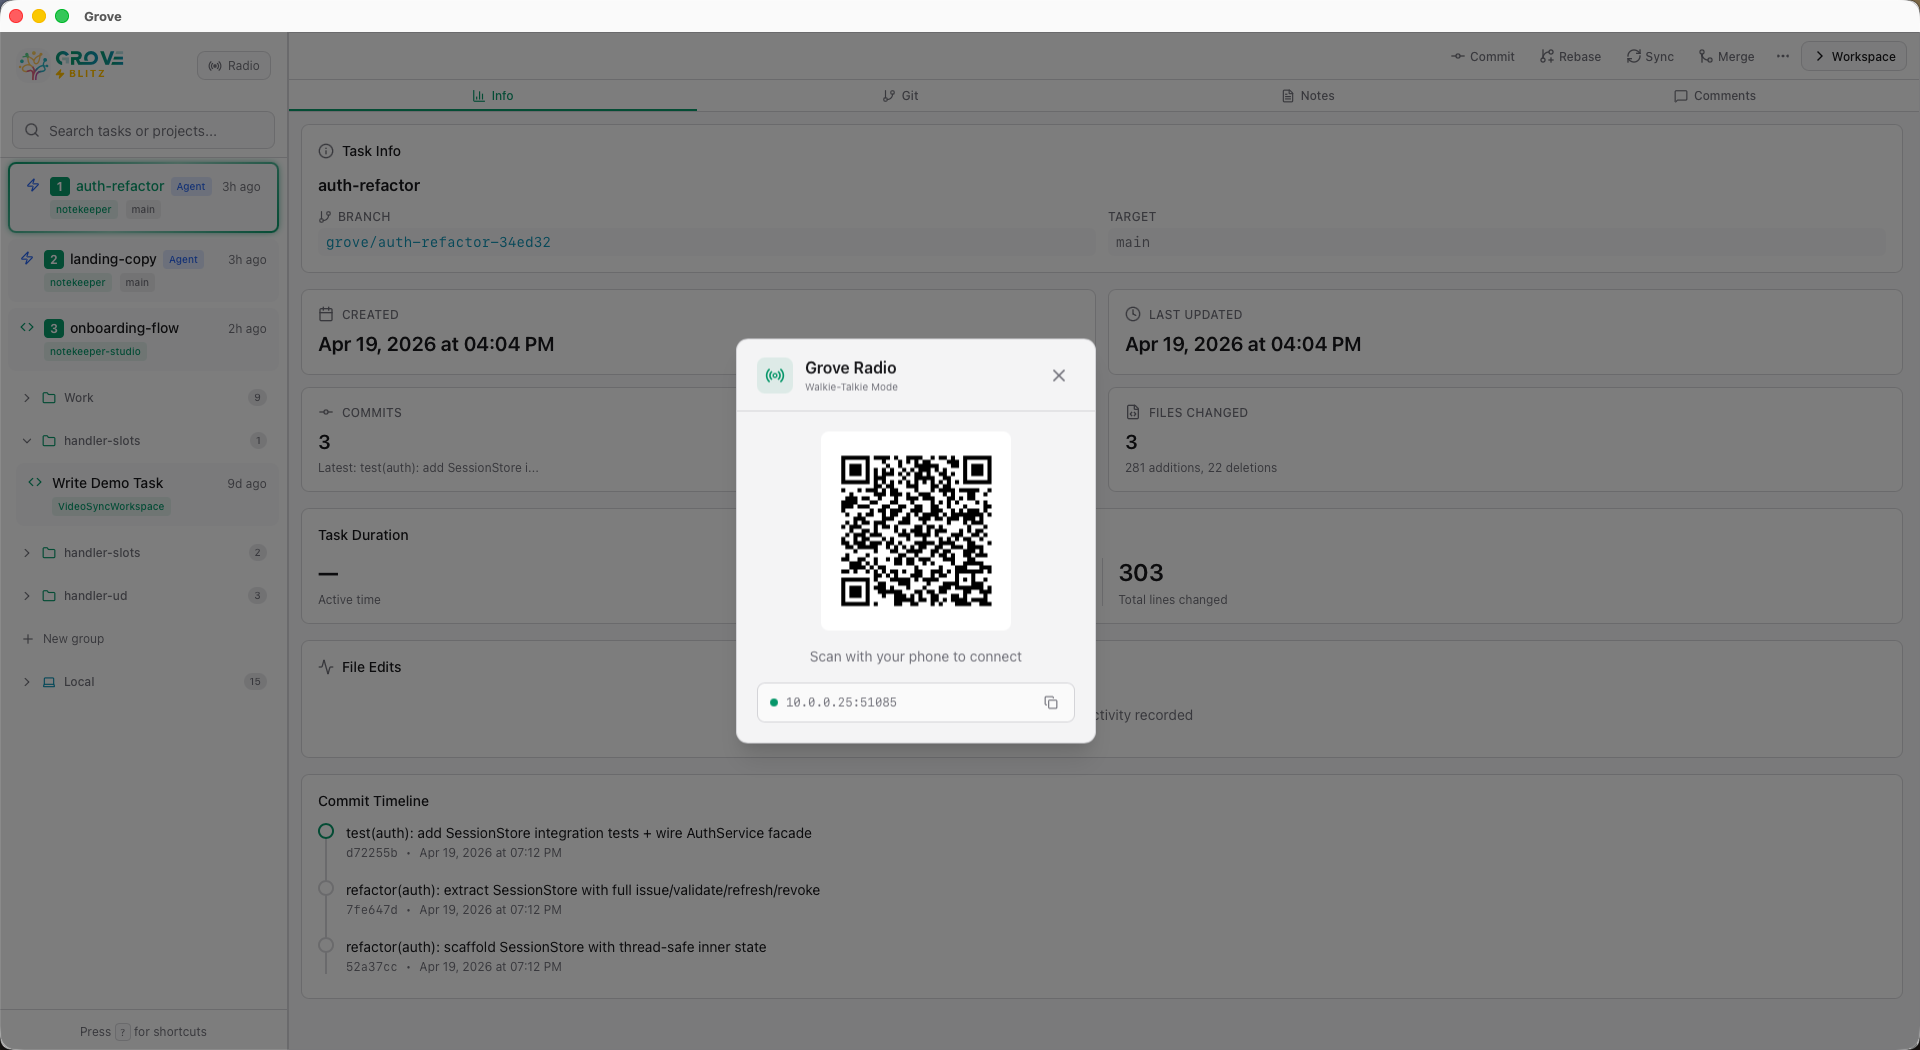Image resolution: width=1920 pixels, height=1050 pixels.
Task: Expand the Work group
Action: [x=27, y=398]
